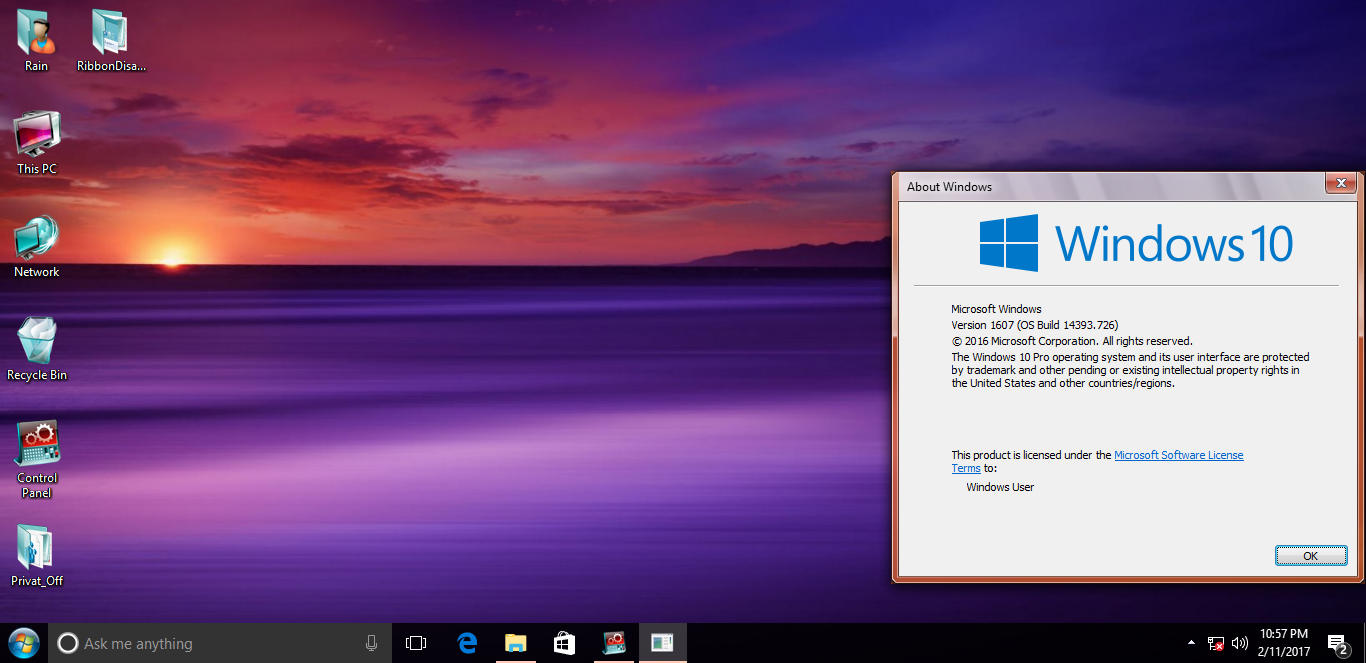Open File Explorer from the taskbar
This screenshot has width=1366, height=663.
[x=515, y=643]
